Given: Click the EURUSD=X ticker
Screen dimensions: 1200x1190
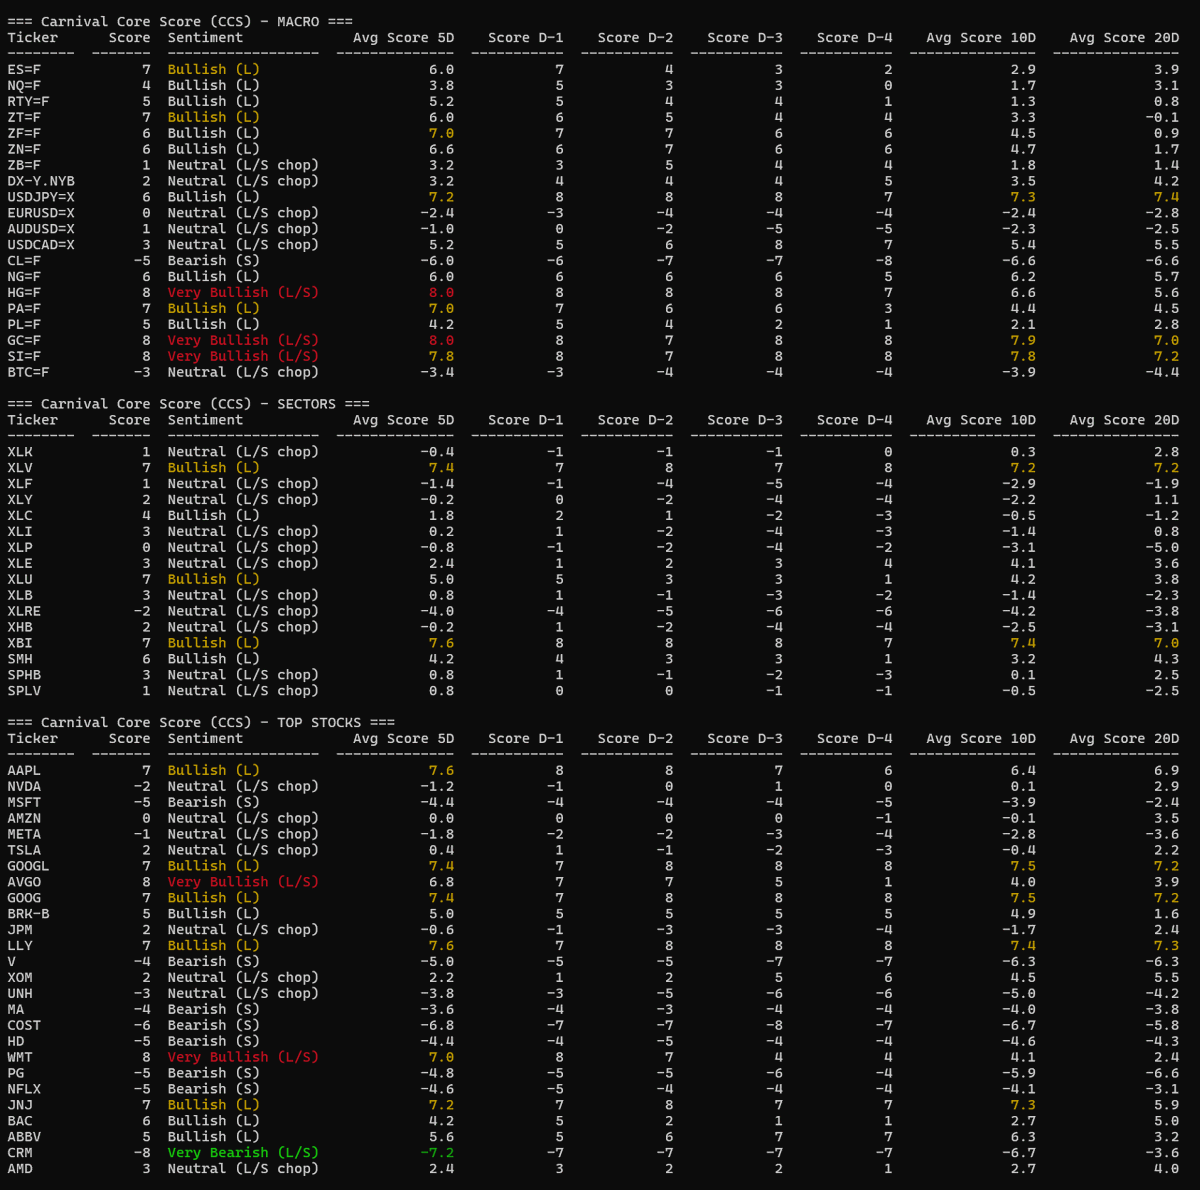Looking at the screenshot, I should 41,213.
